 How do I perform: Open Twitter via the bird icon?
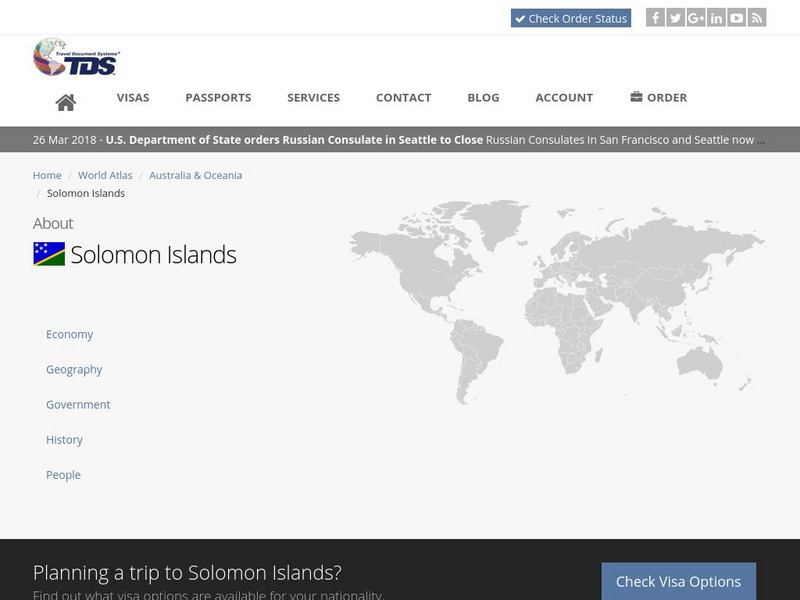[x=675, y=17]
